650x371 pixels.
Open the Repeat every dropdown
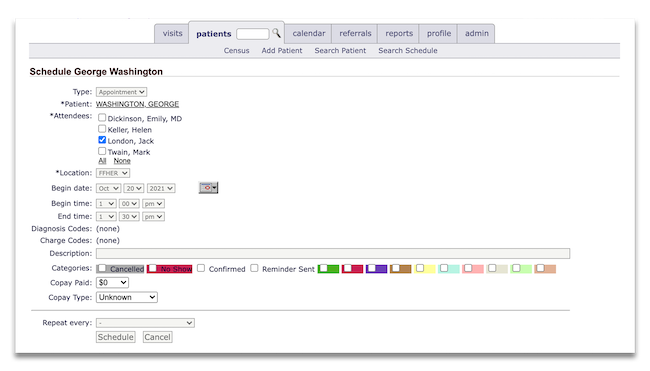145,323
